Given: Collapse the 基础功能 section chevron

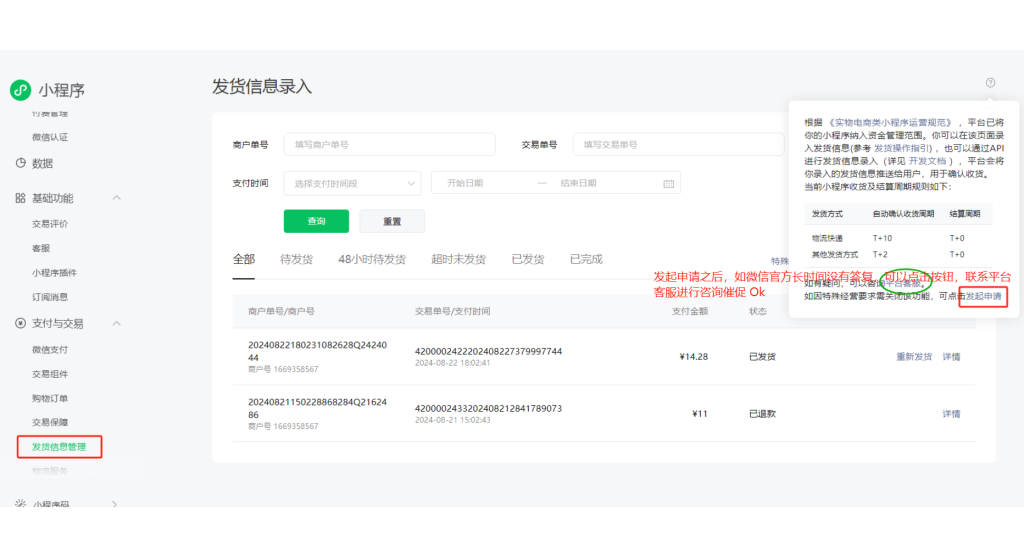Looking at the screenshot, I should click(x=116, y=198).
